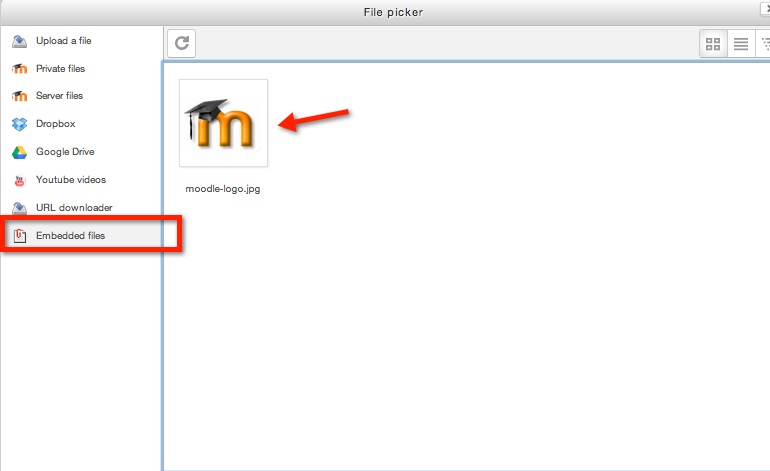Screen dimensions: 770x471
Task: Click the Embedded files icon
Action: coord(20,236)
